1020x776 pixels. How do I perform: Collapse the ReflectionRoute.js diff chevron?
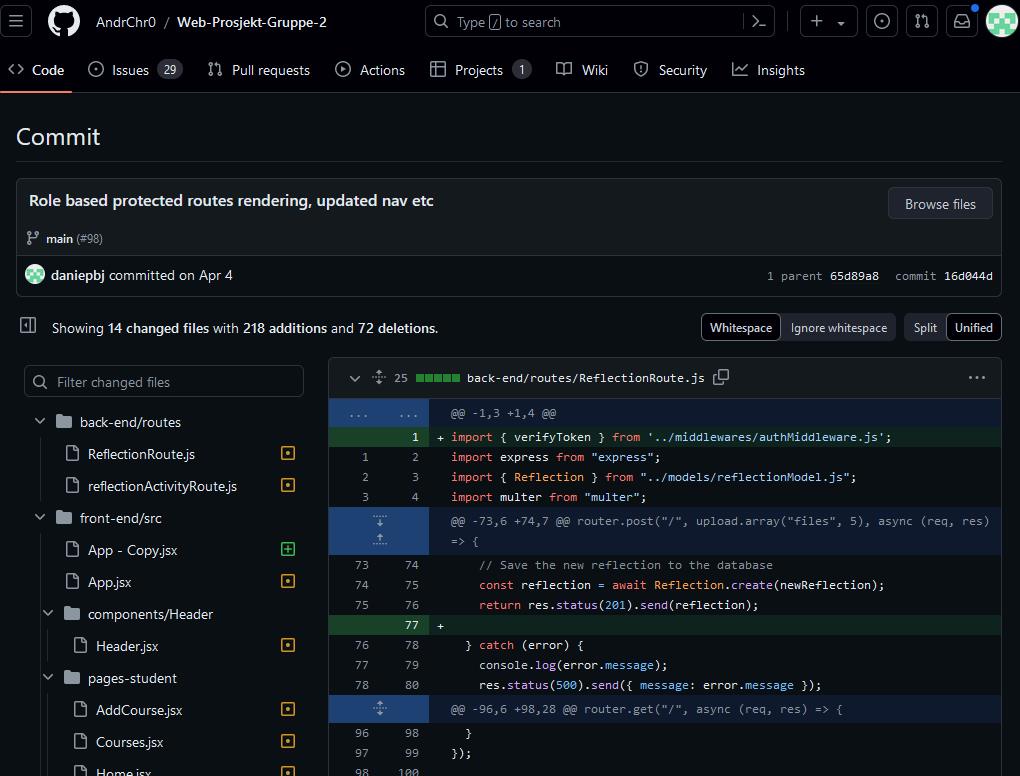(355, 378)
